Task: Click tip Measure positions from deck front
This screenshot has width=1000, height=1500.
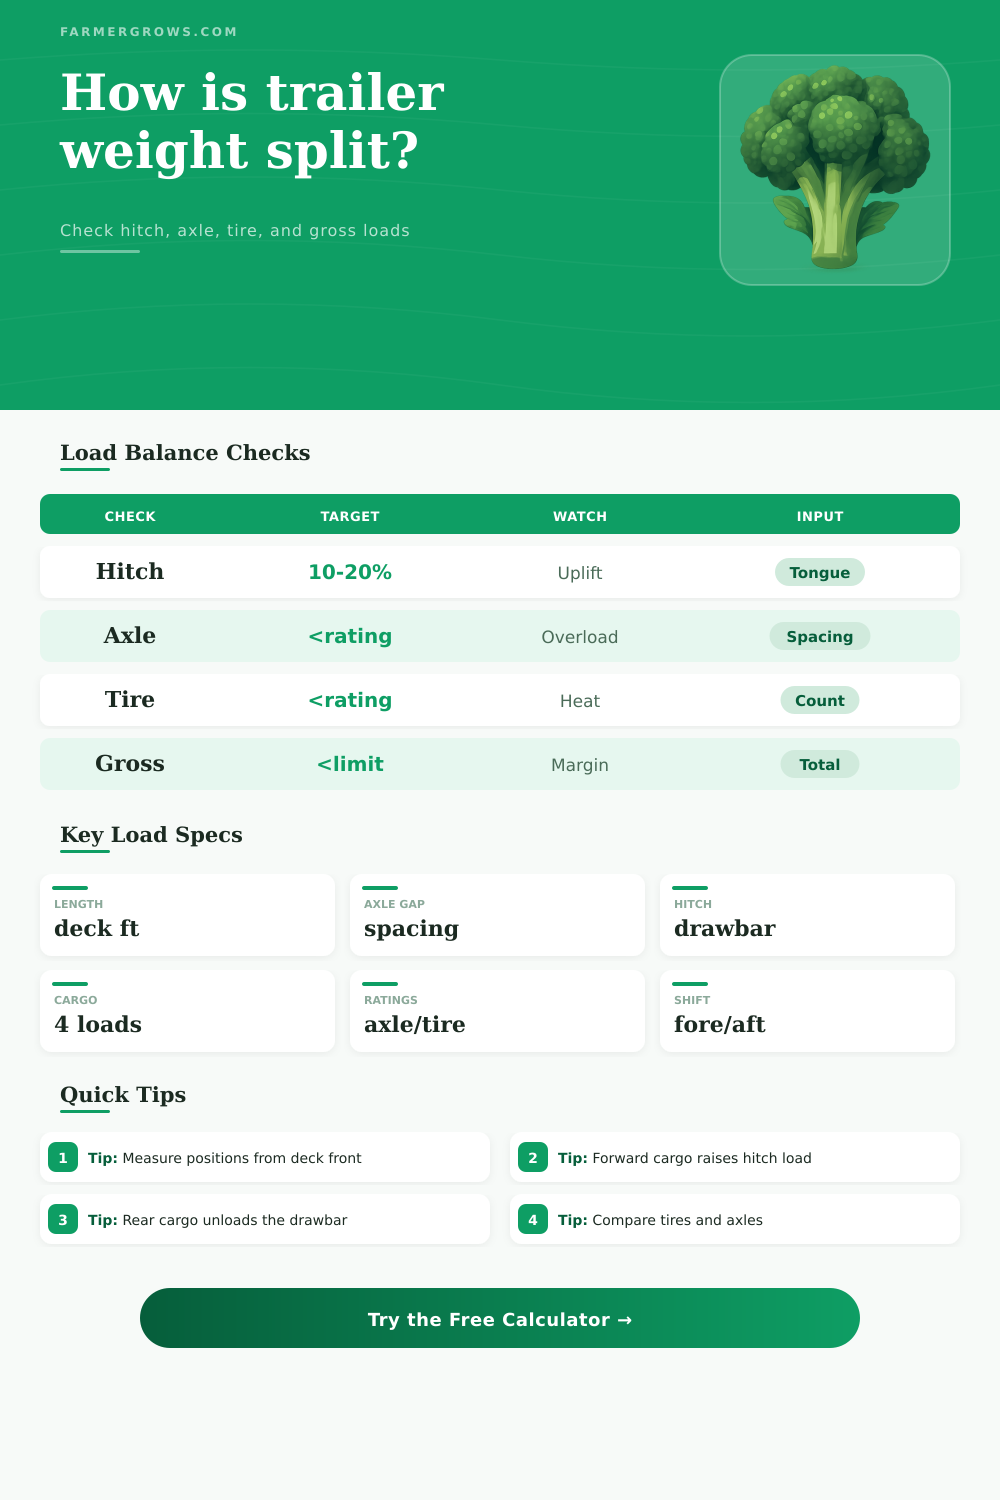Action: [265, 1157]
